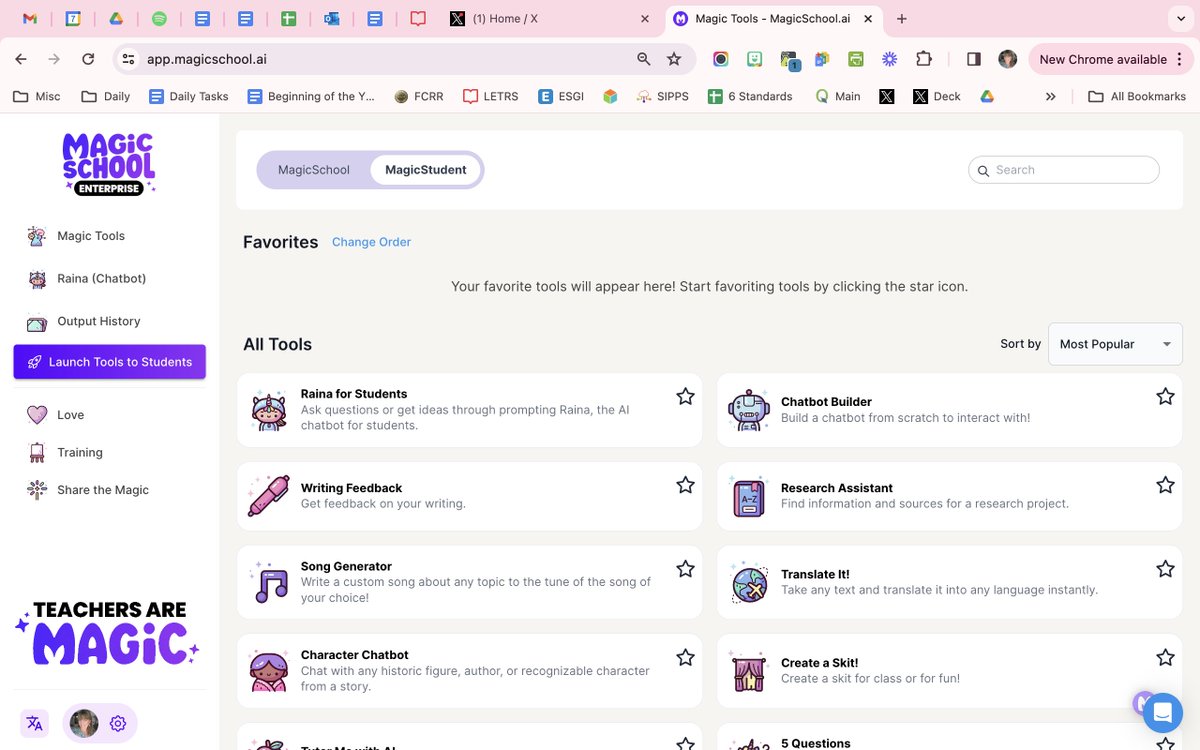
Task: Open the Misc bookmarks folder
Action: point(37,97)
